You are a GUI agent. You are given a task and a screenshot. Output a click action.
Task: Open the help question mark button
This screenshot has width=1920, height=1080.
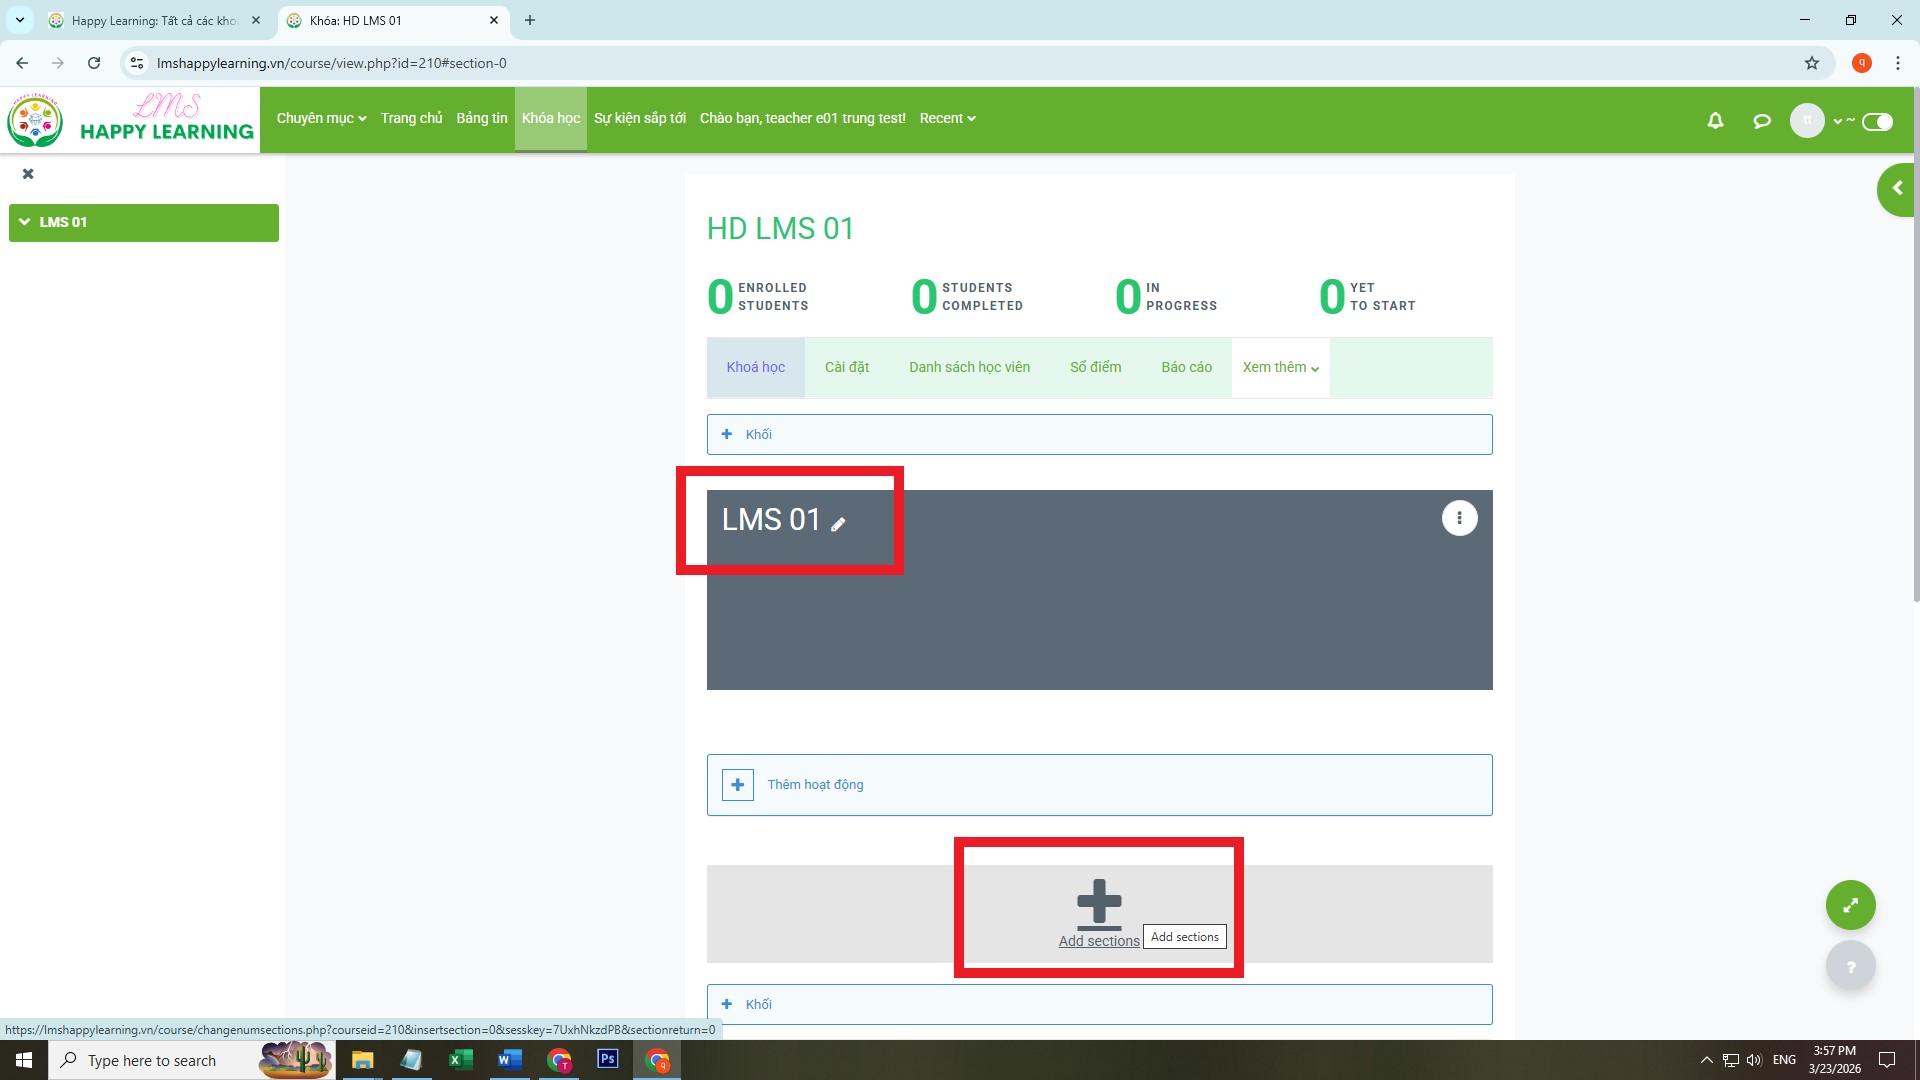[1850, 967]
